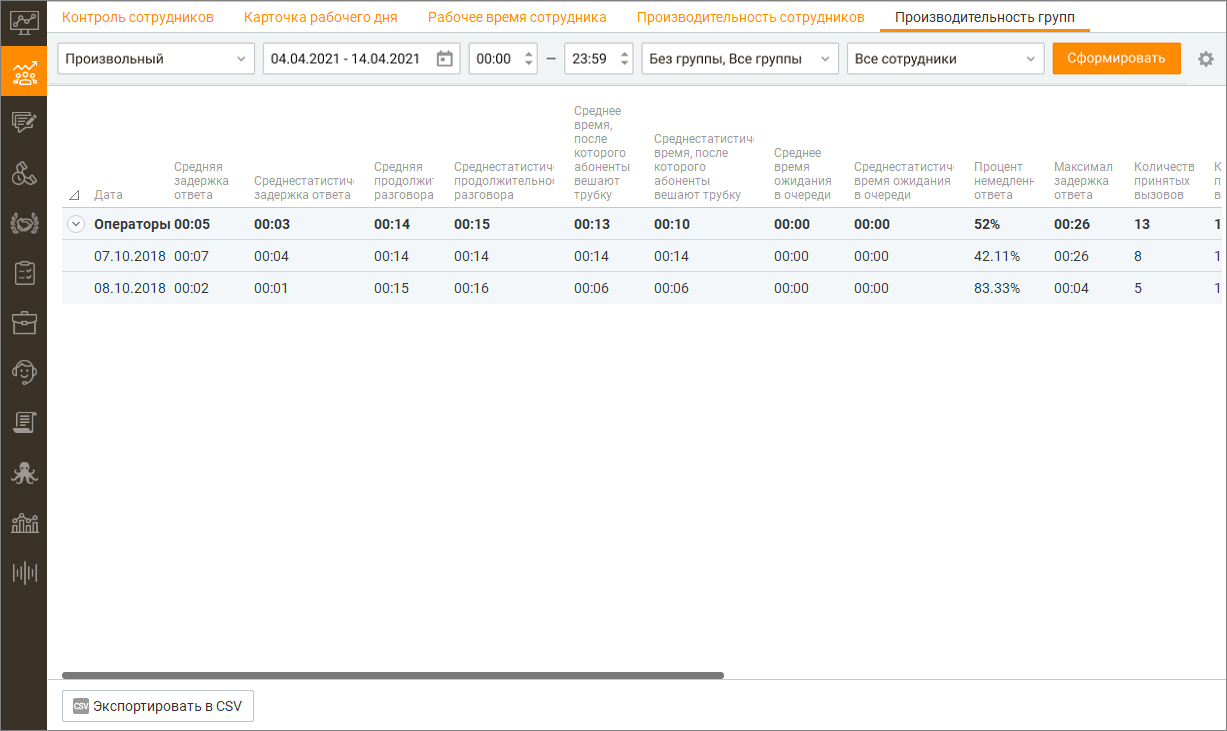1227x731 pixels.
Task: Switch to Рабочее время сотрудника tab
Action: [x=517, y=17]
